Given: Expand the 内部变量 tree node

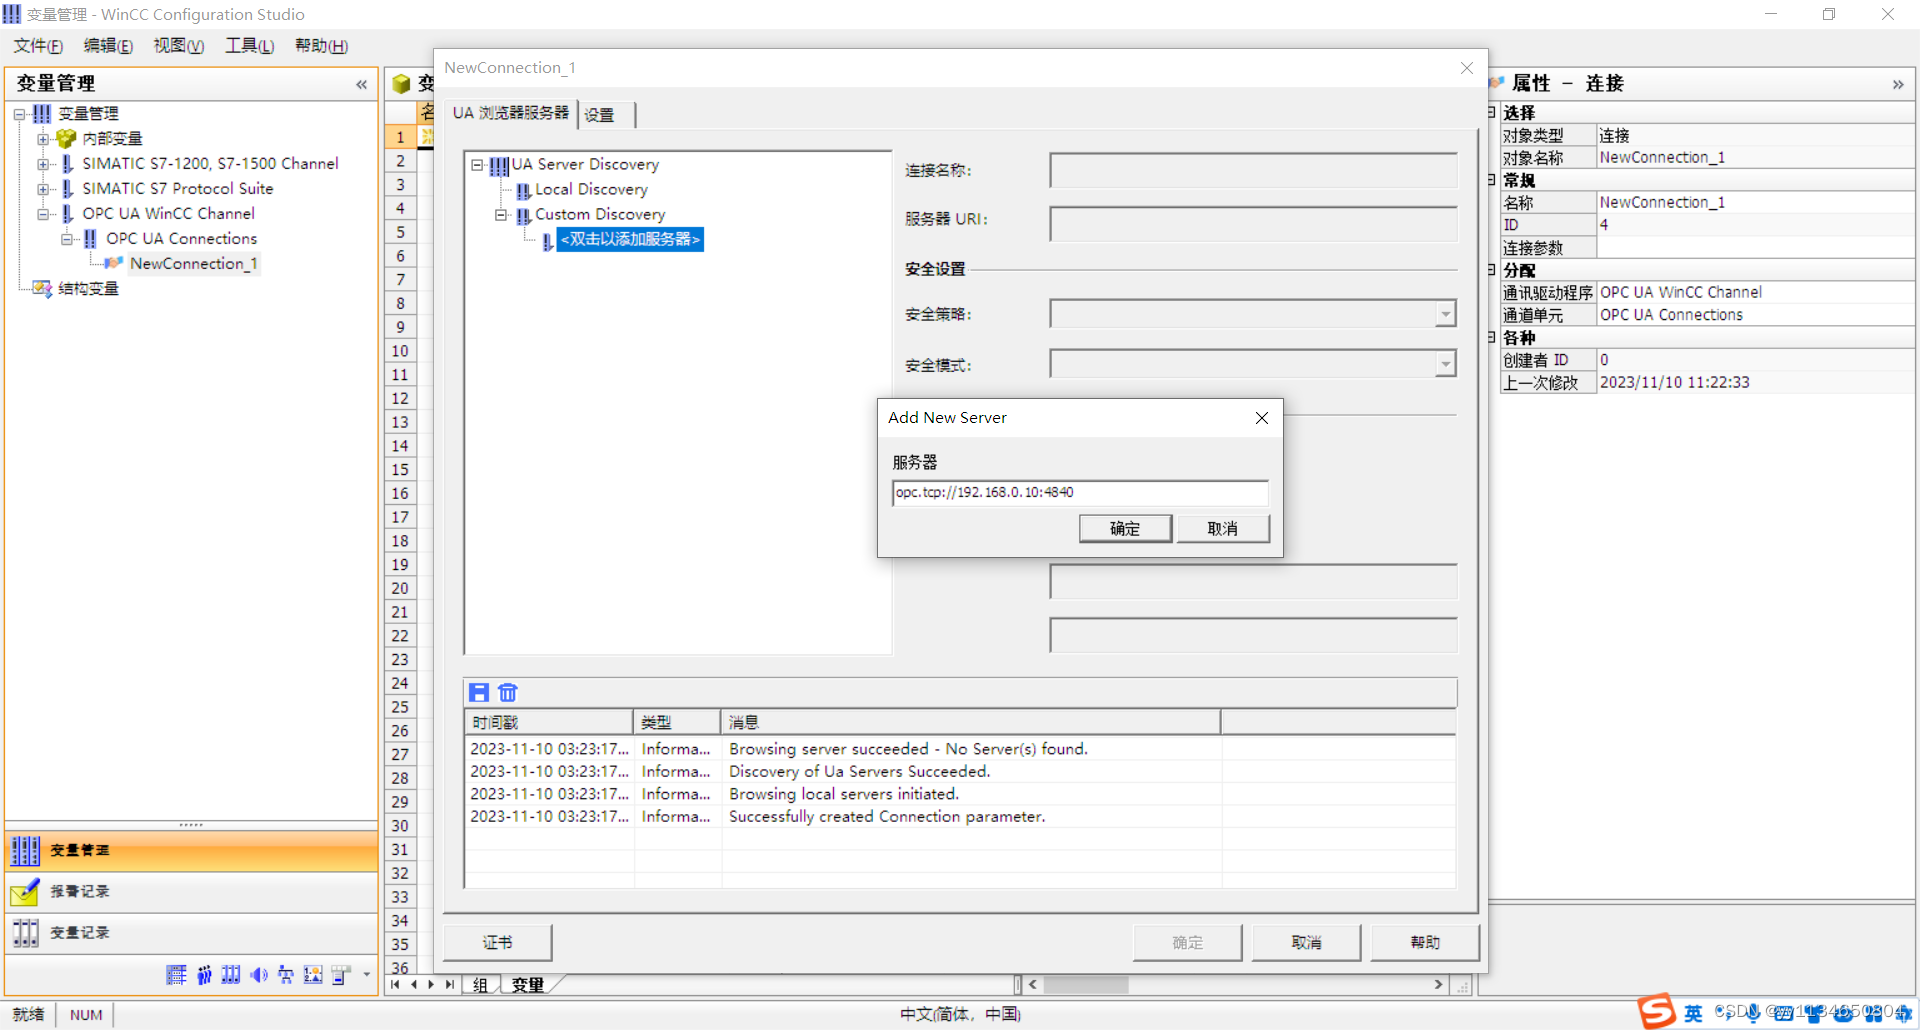Looking at the screenshot, I should point(43,139).
